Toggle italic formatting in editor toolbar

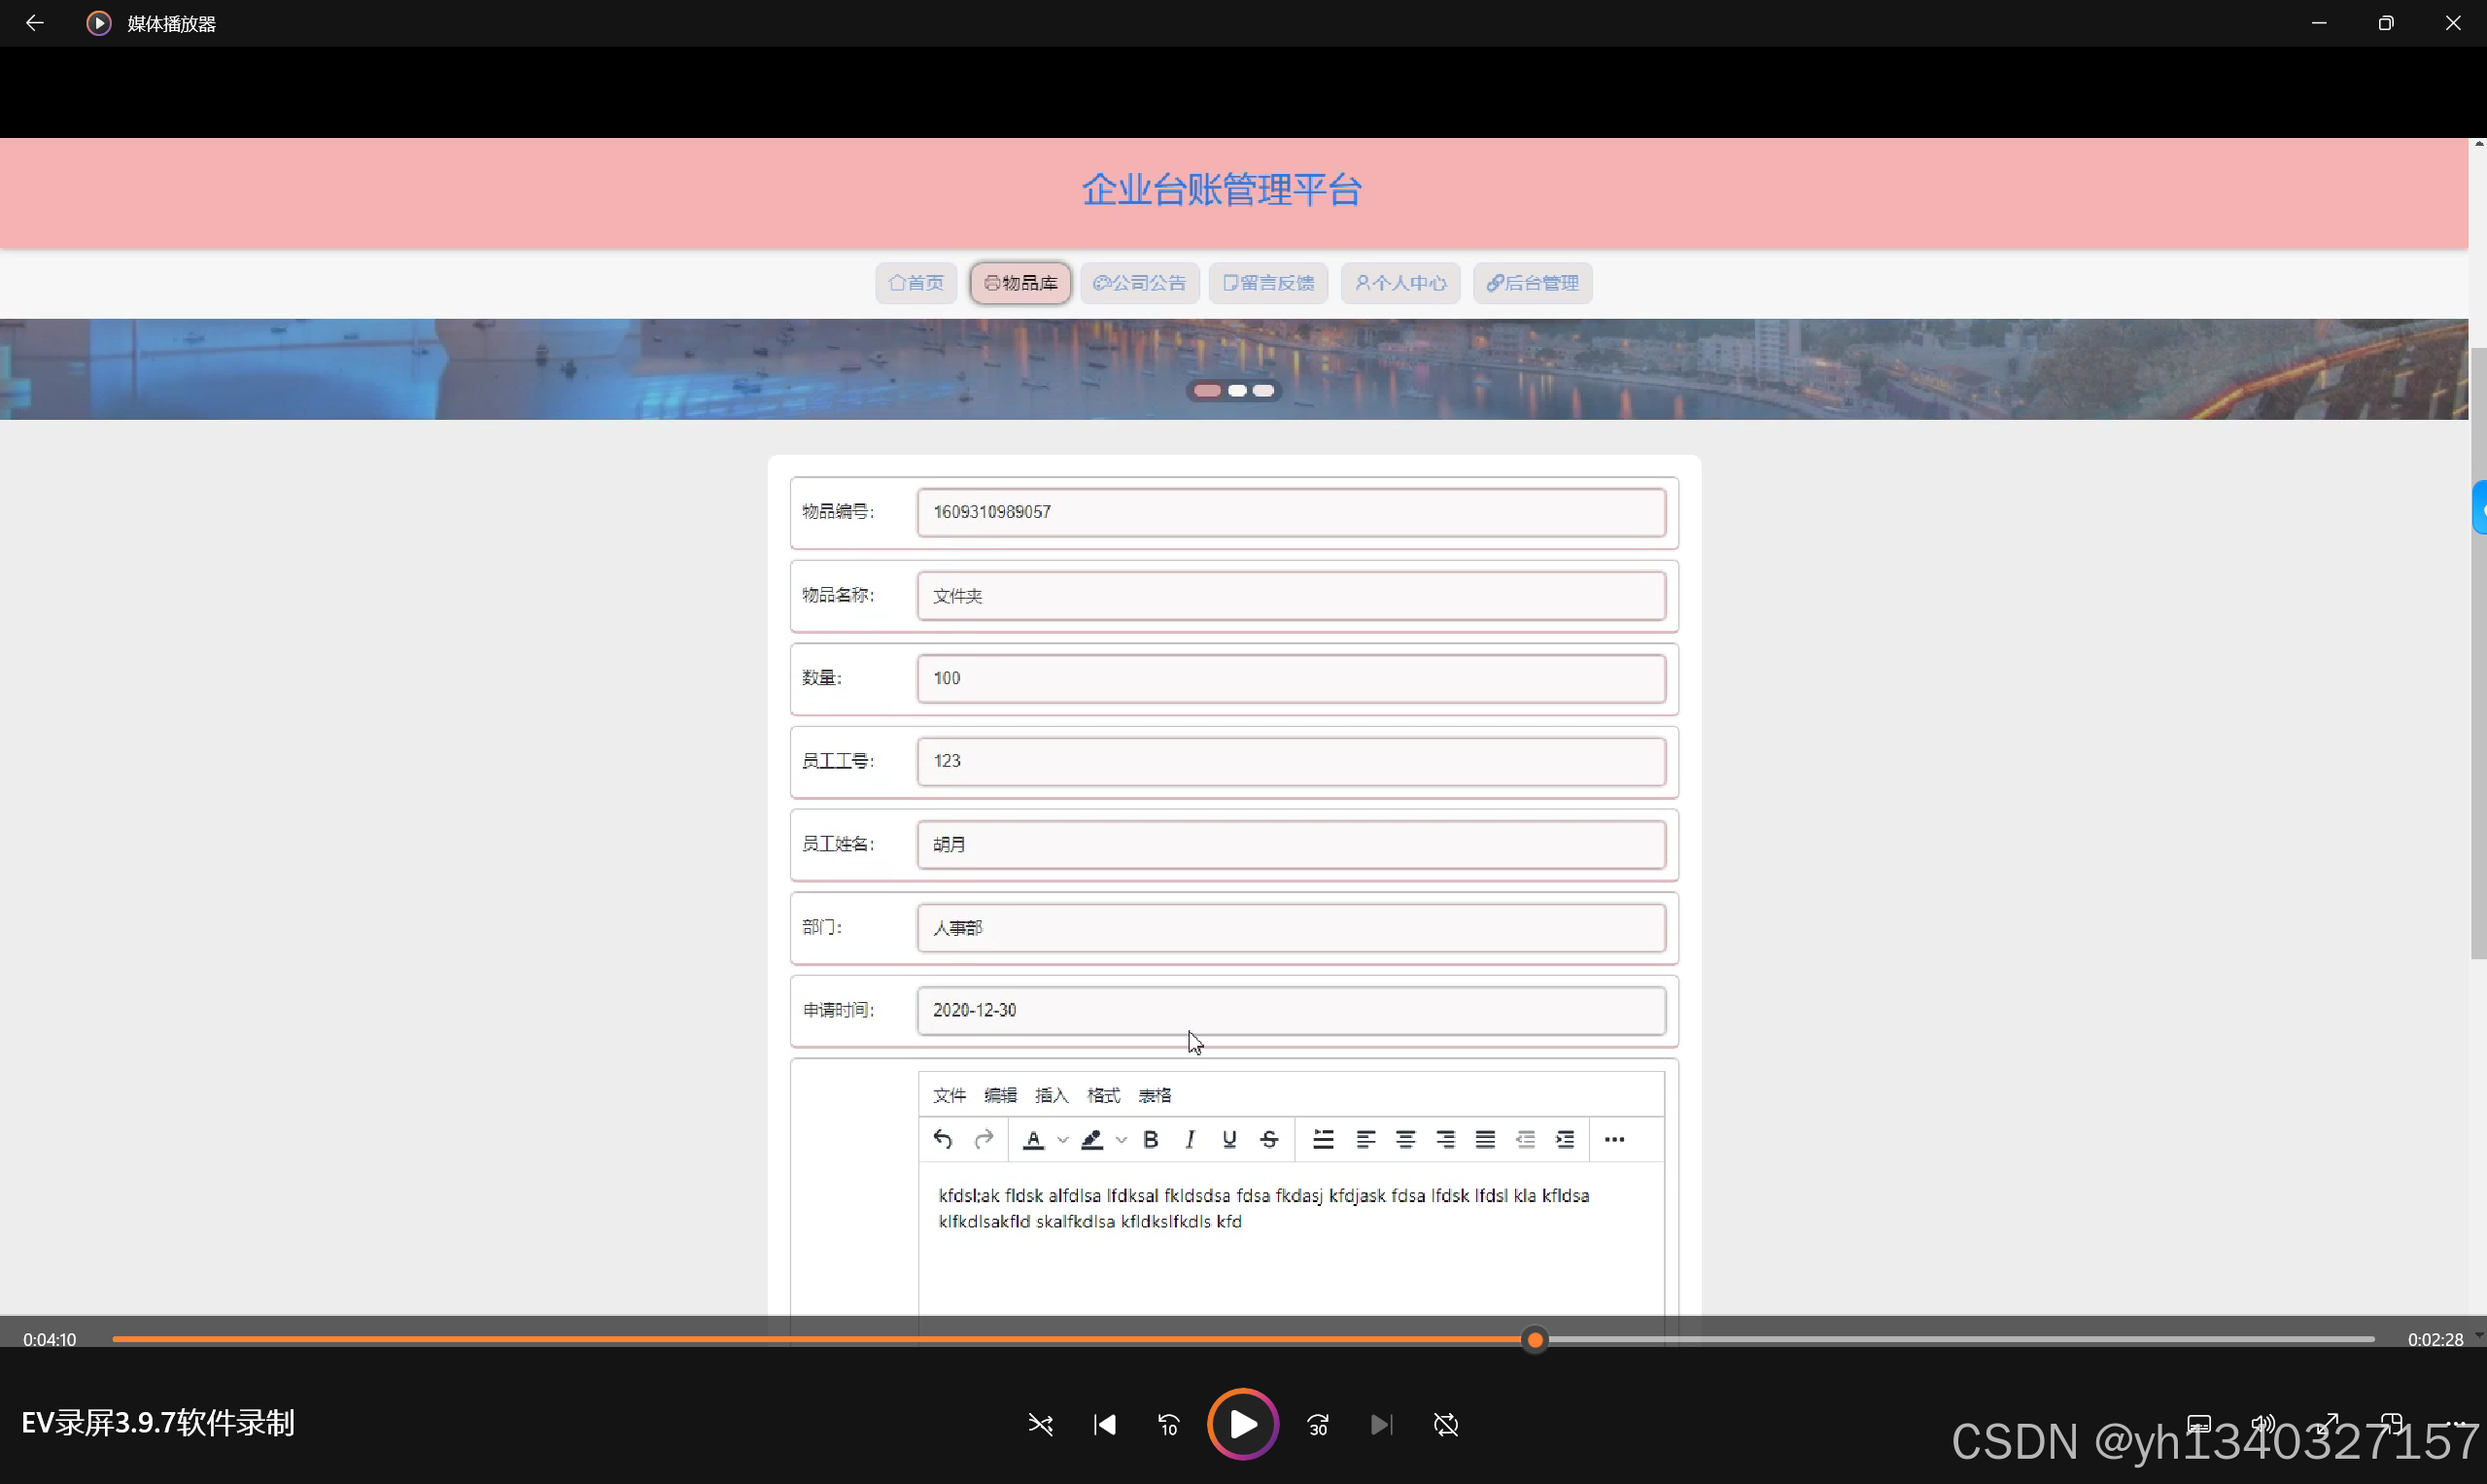(x=1190, y=1139)
